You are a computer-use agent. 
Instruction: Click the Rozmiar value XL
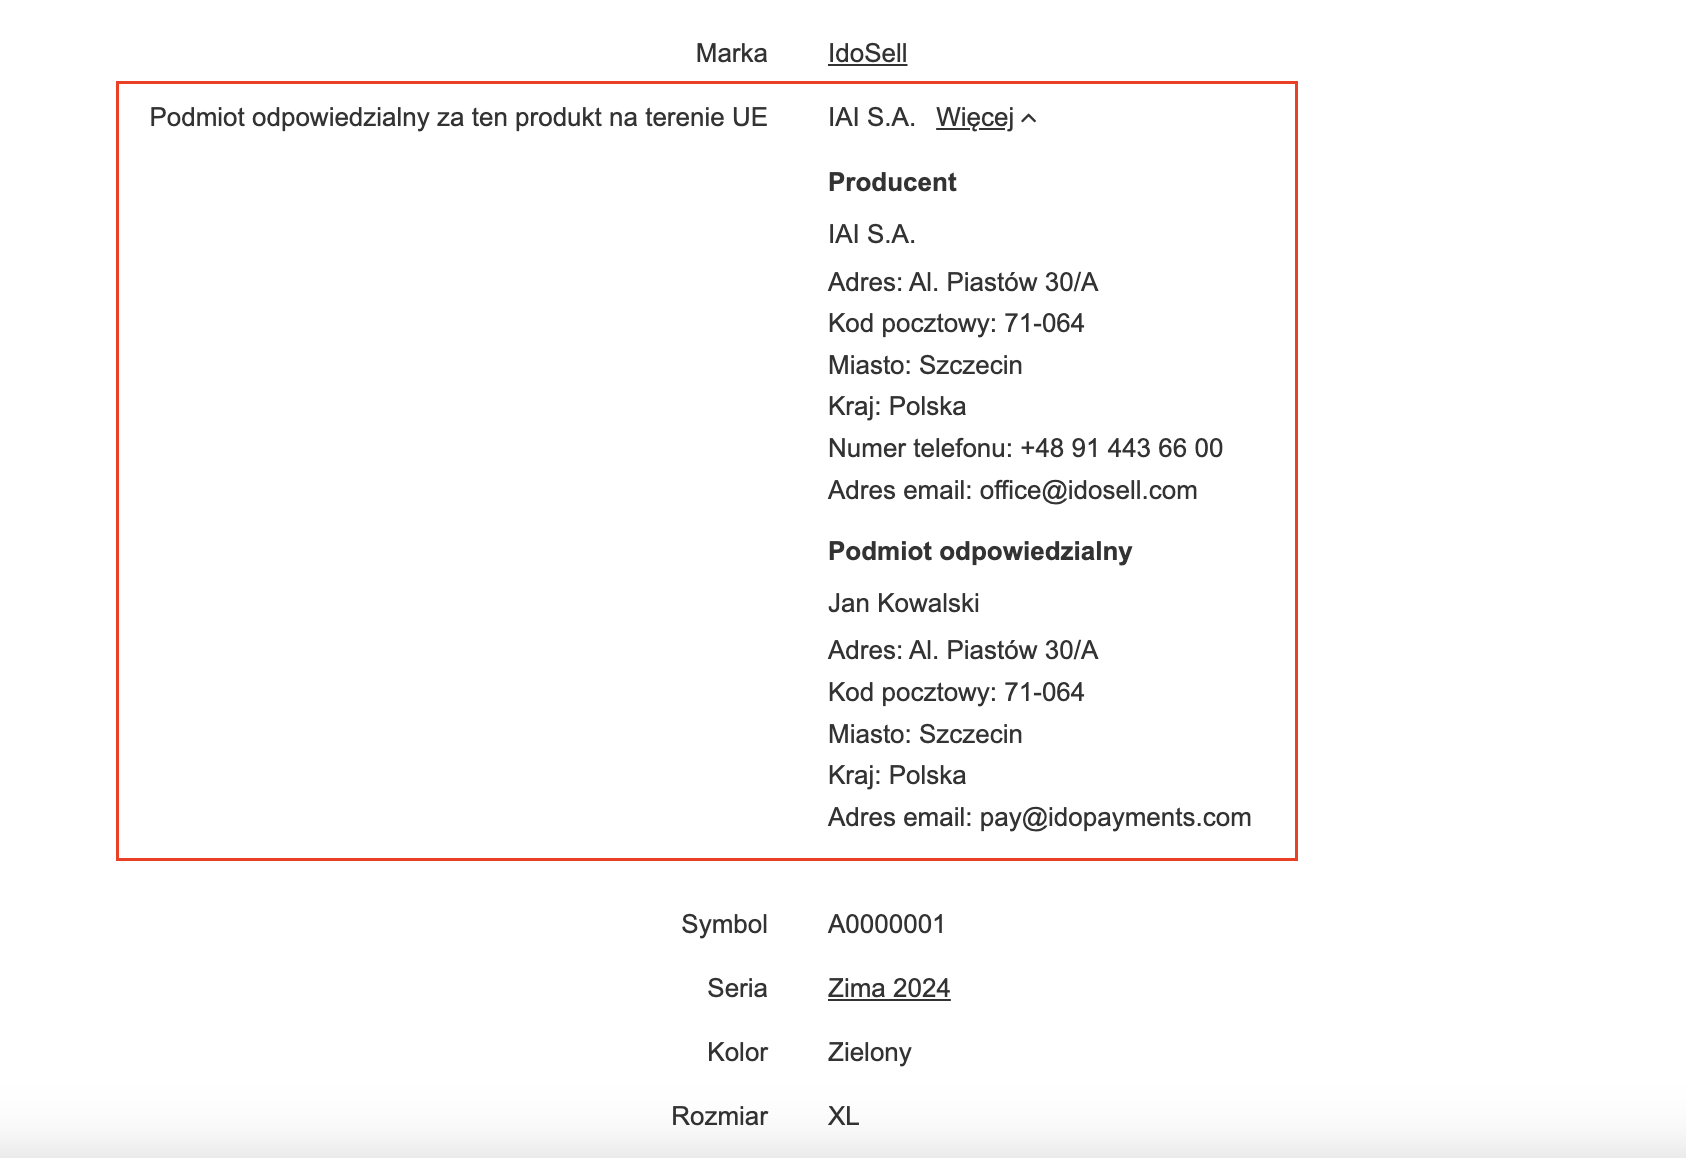click(x=844, y=1116)
